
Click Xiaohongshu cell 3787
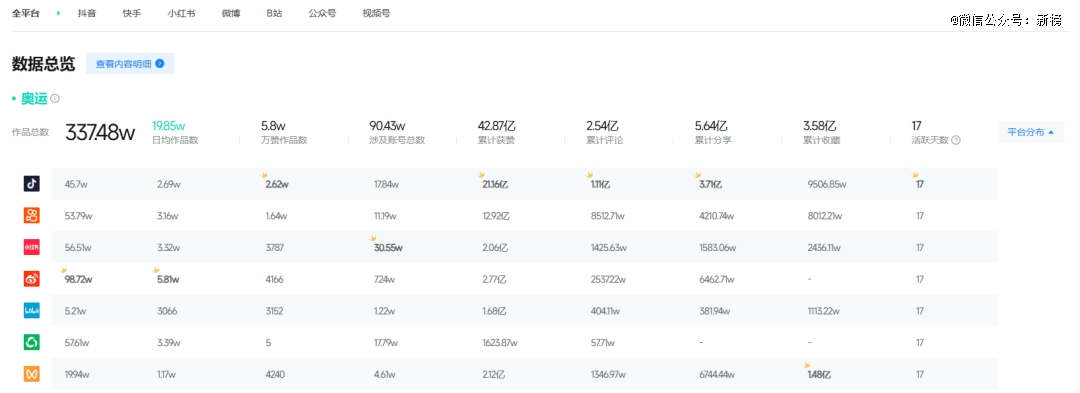click(x=274, y=248)
